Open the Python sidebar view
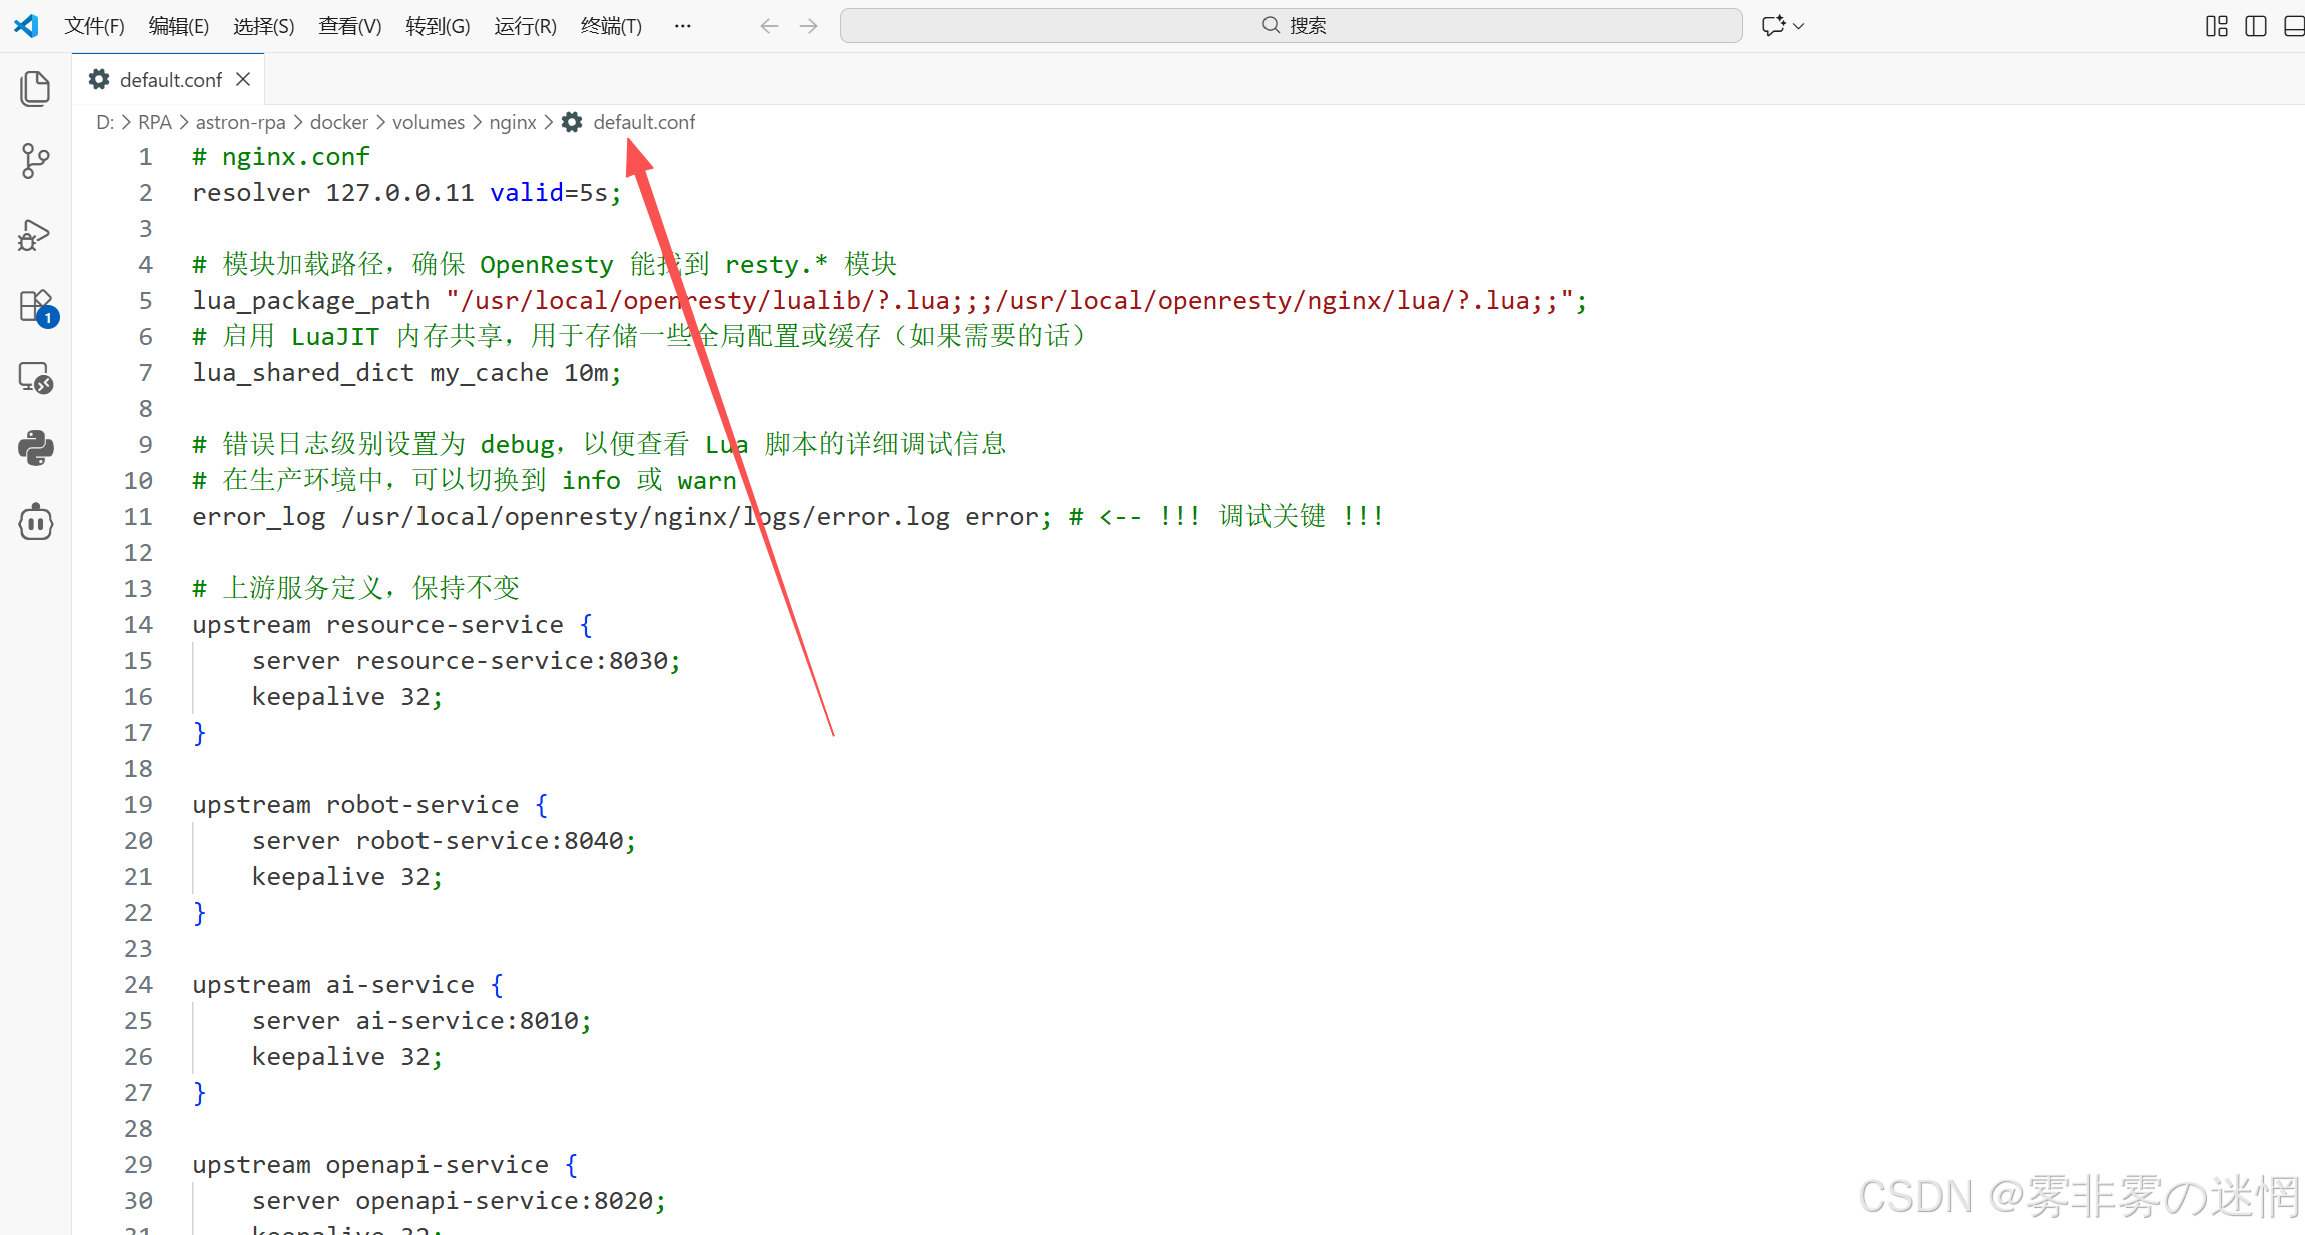 pos(35,448)
